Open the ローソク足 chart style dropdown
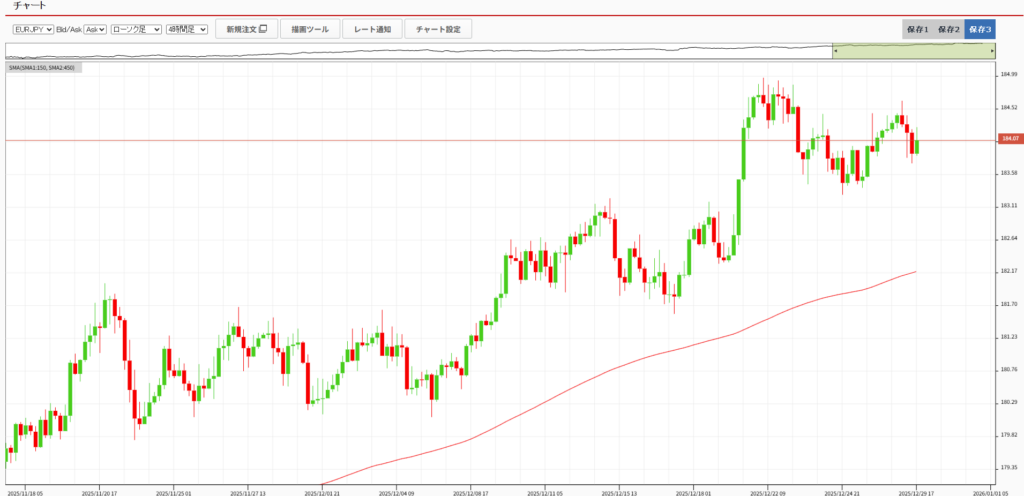The image size is (1024, 496). coord(136,29)
